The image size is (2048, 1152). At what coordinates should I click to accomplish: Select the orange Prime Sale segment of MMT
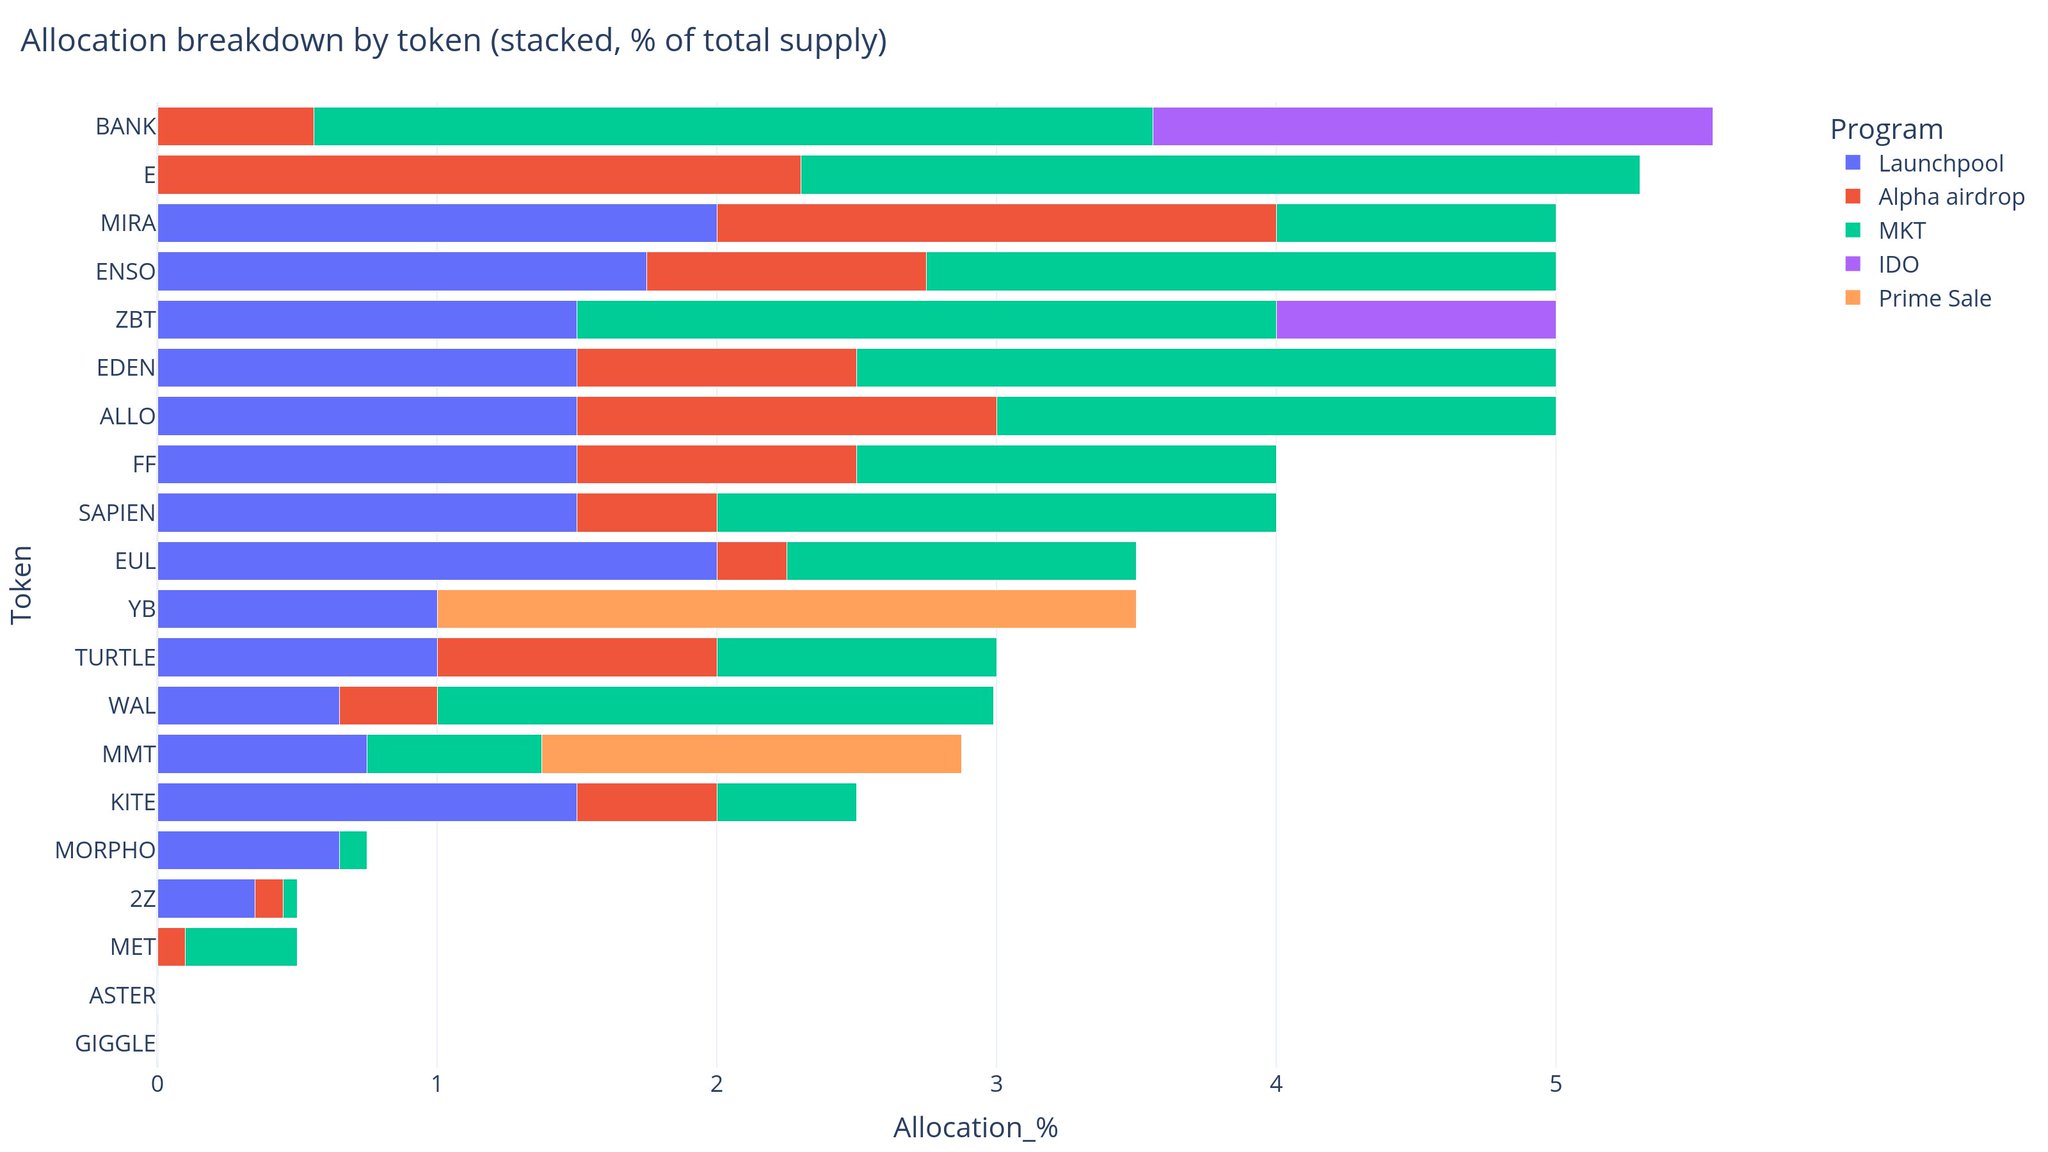(x=751, y=754)
